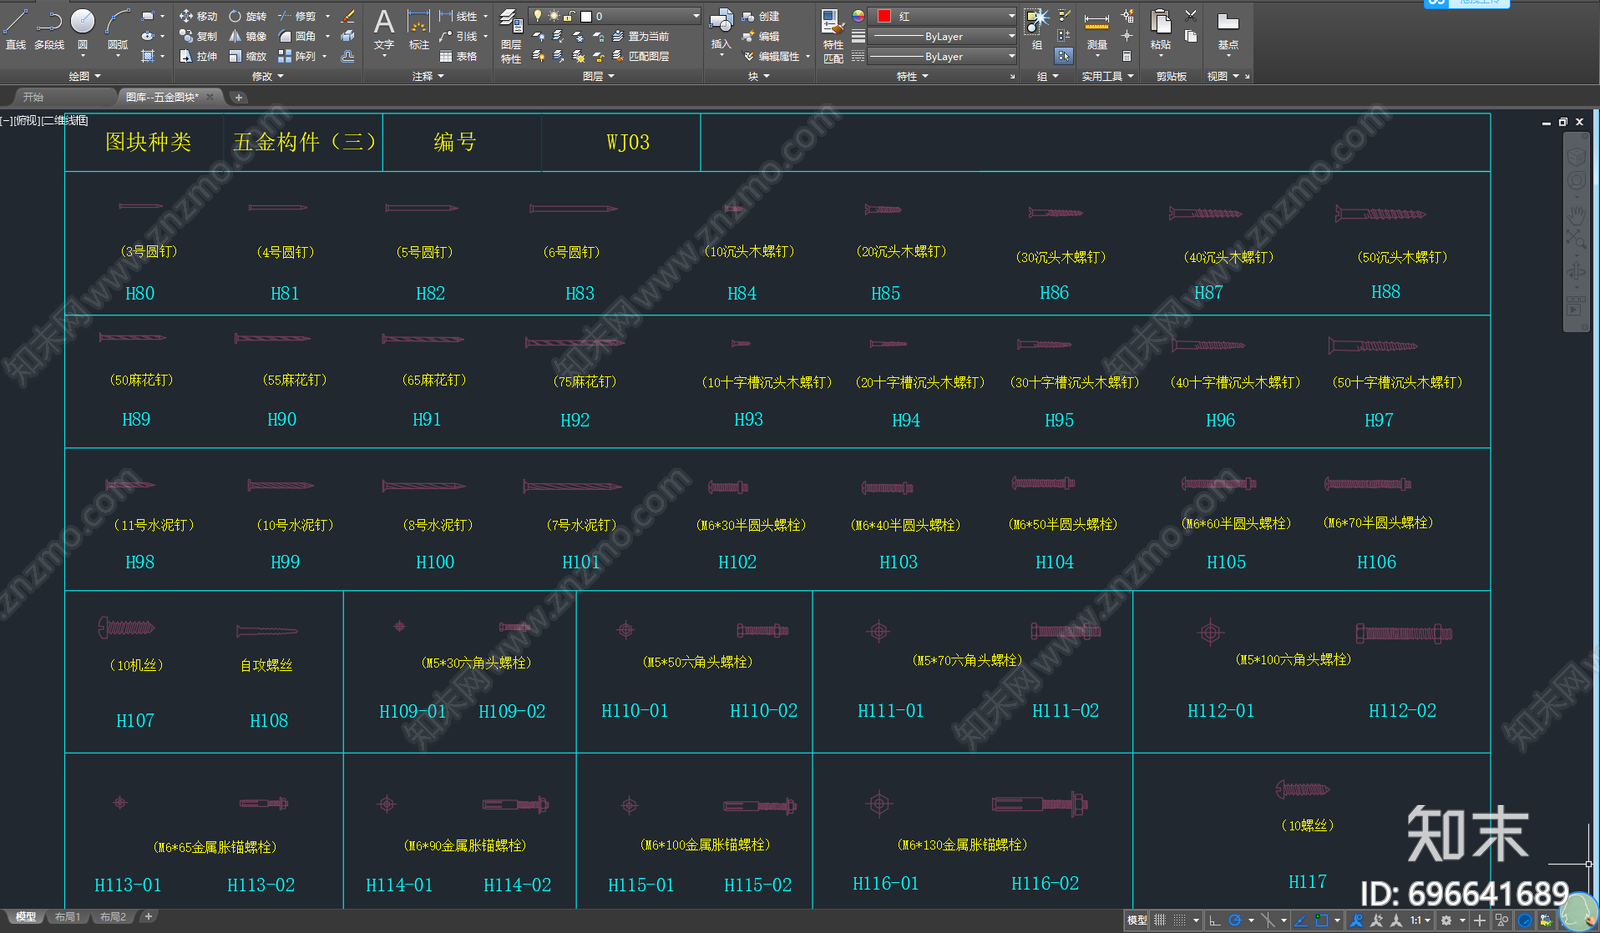Toggle 模型 space button in status bar

click(x=1137, y=920)
